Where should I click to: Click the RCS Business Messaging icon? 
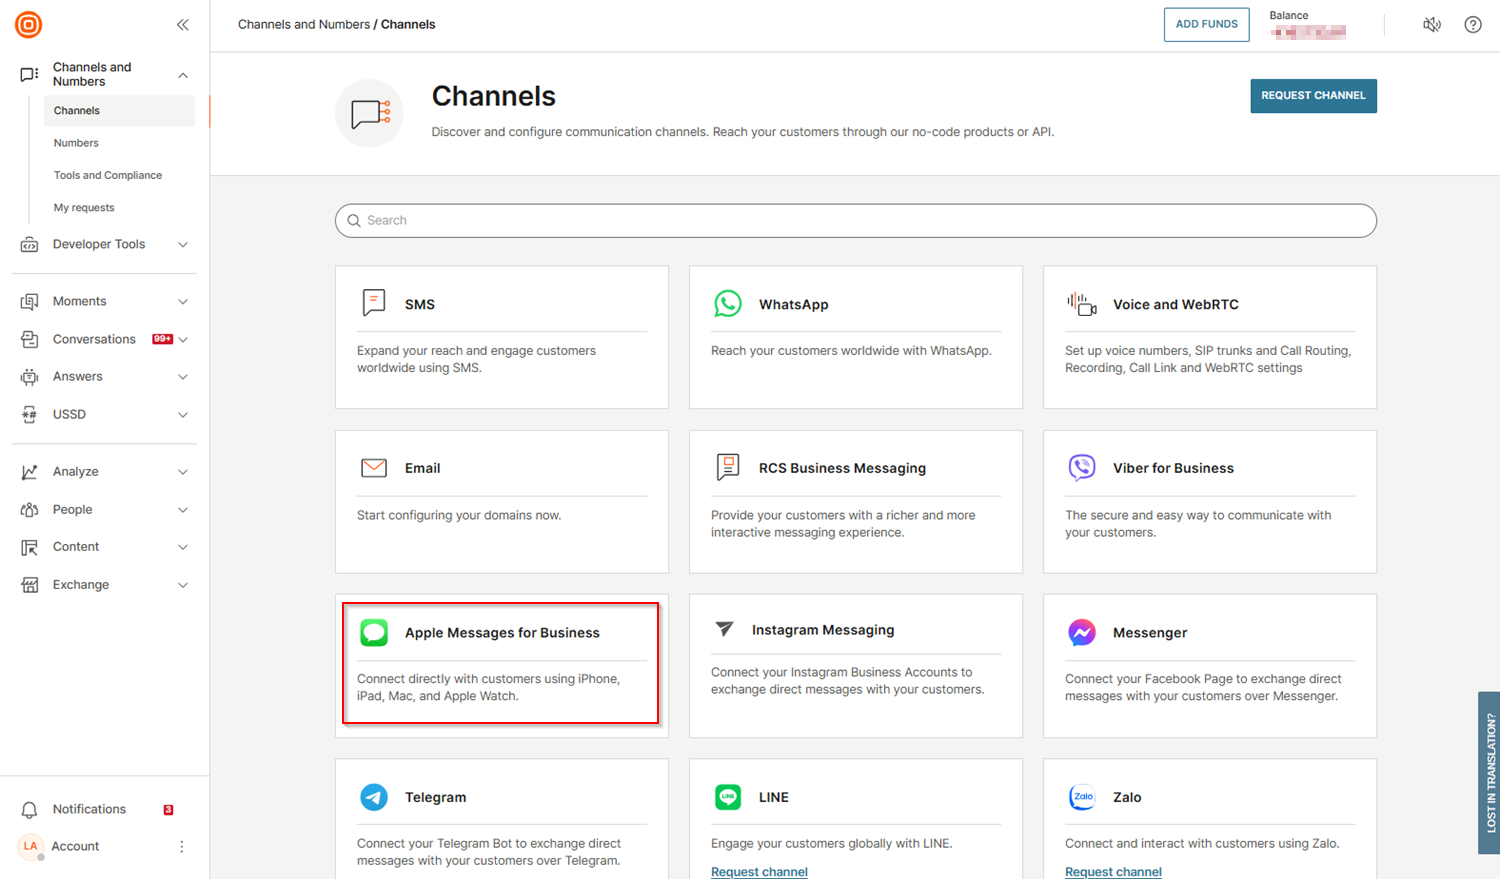tap(728, 467)
